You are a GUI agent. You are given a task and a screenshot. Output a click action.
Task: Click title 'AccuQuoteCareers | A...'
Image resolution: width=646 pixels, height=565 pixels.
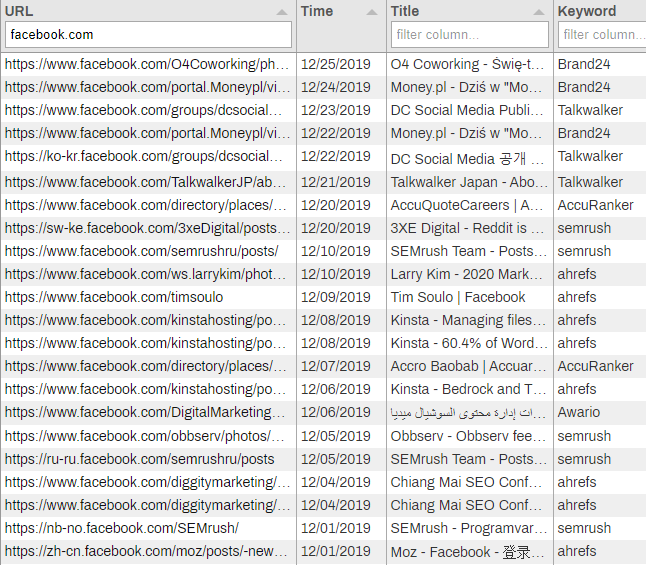[466, 205]
